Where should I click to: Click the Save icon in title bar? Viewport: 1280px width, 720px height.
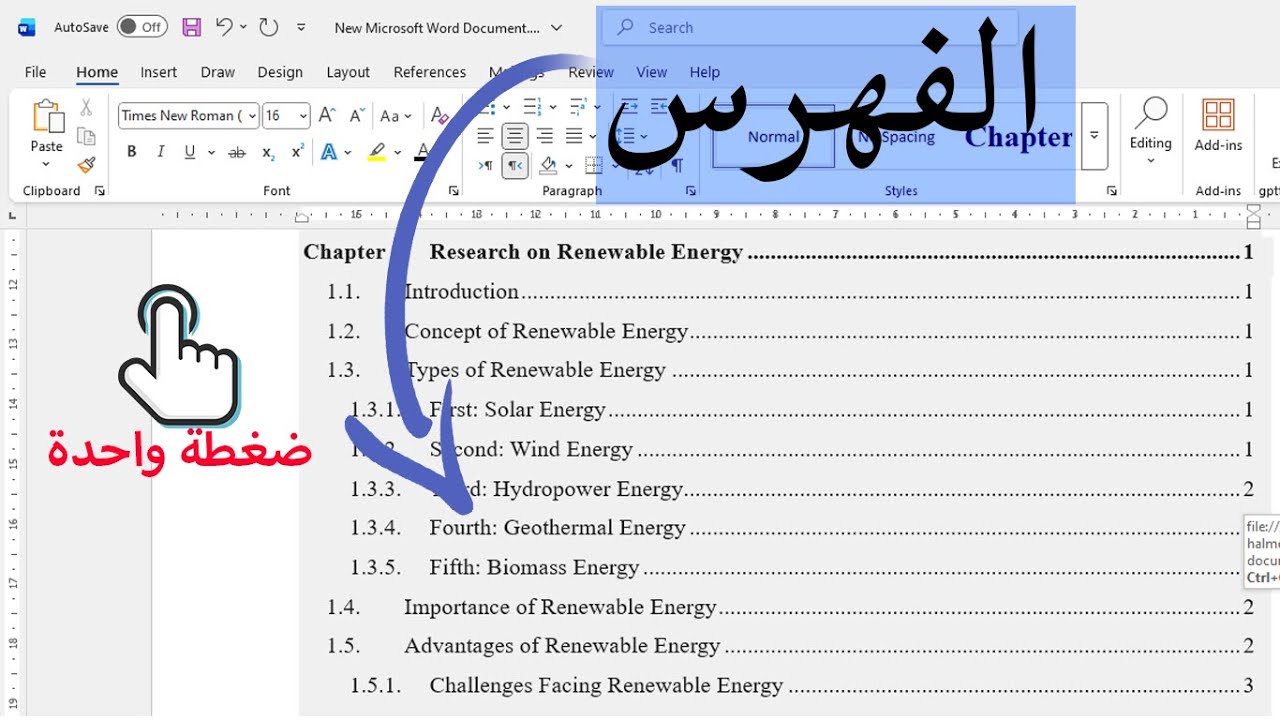pyautogui.click(x=191, y=28)
